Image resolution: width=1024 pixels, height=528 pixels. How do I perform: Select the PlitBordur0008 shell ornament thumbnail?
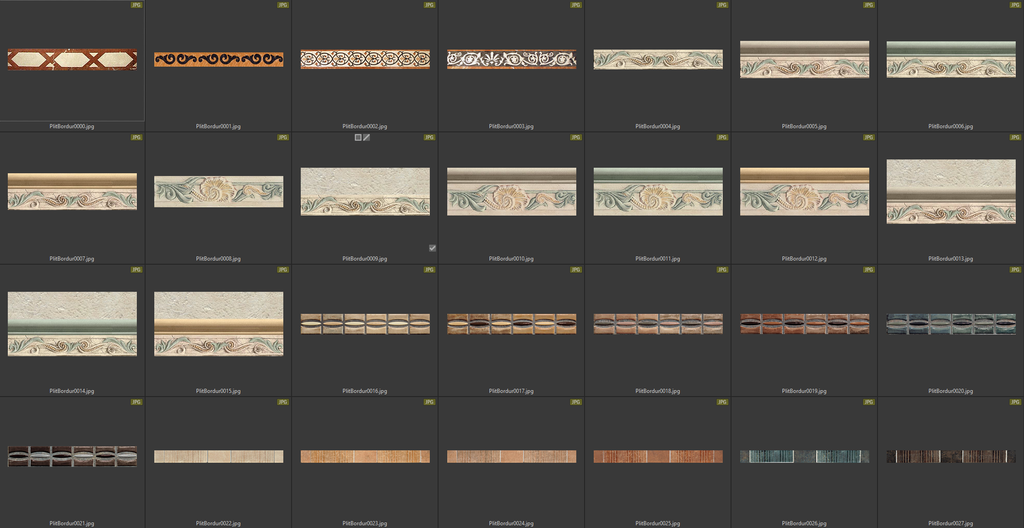(x=218, y=191)
